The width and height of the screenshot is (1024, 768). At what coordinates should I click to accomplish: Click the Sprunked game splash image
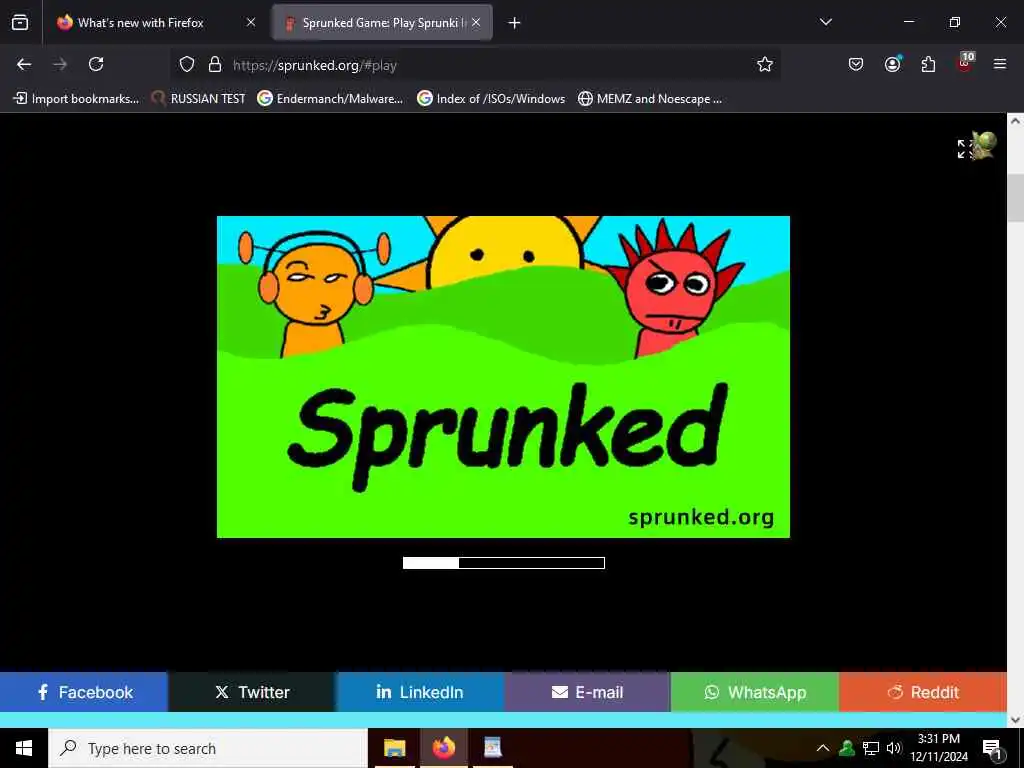click(x=503, y=377)
